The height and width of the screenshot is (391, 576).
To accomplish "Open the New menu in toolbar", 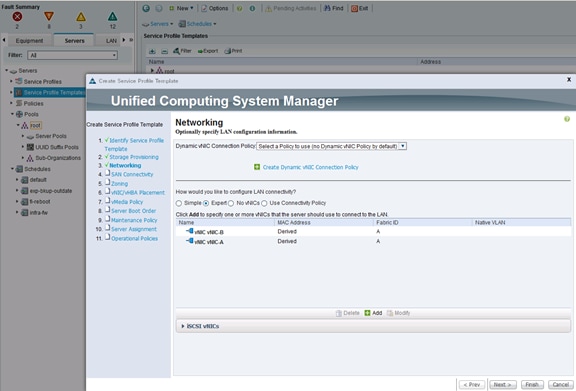I will point(181,8).
